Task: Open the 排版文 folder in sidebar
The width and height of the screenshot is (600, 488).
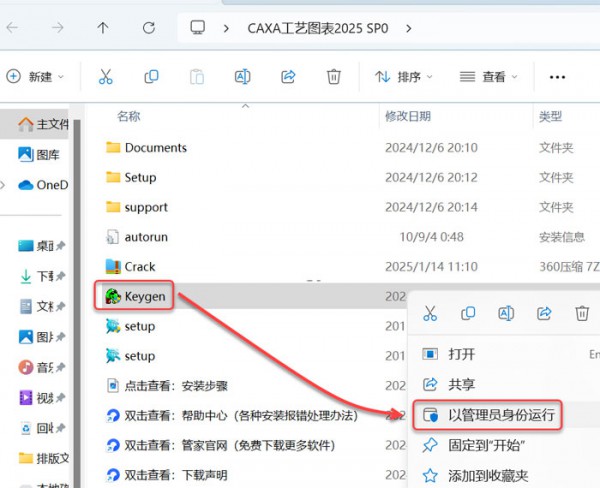Action: 44,458
